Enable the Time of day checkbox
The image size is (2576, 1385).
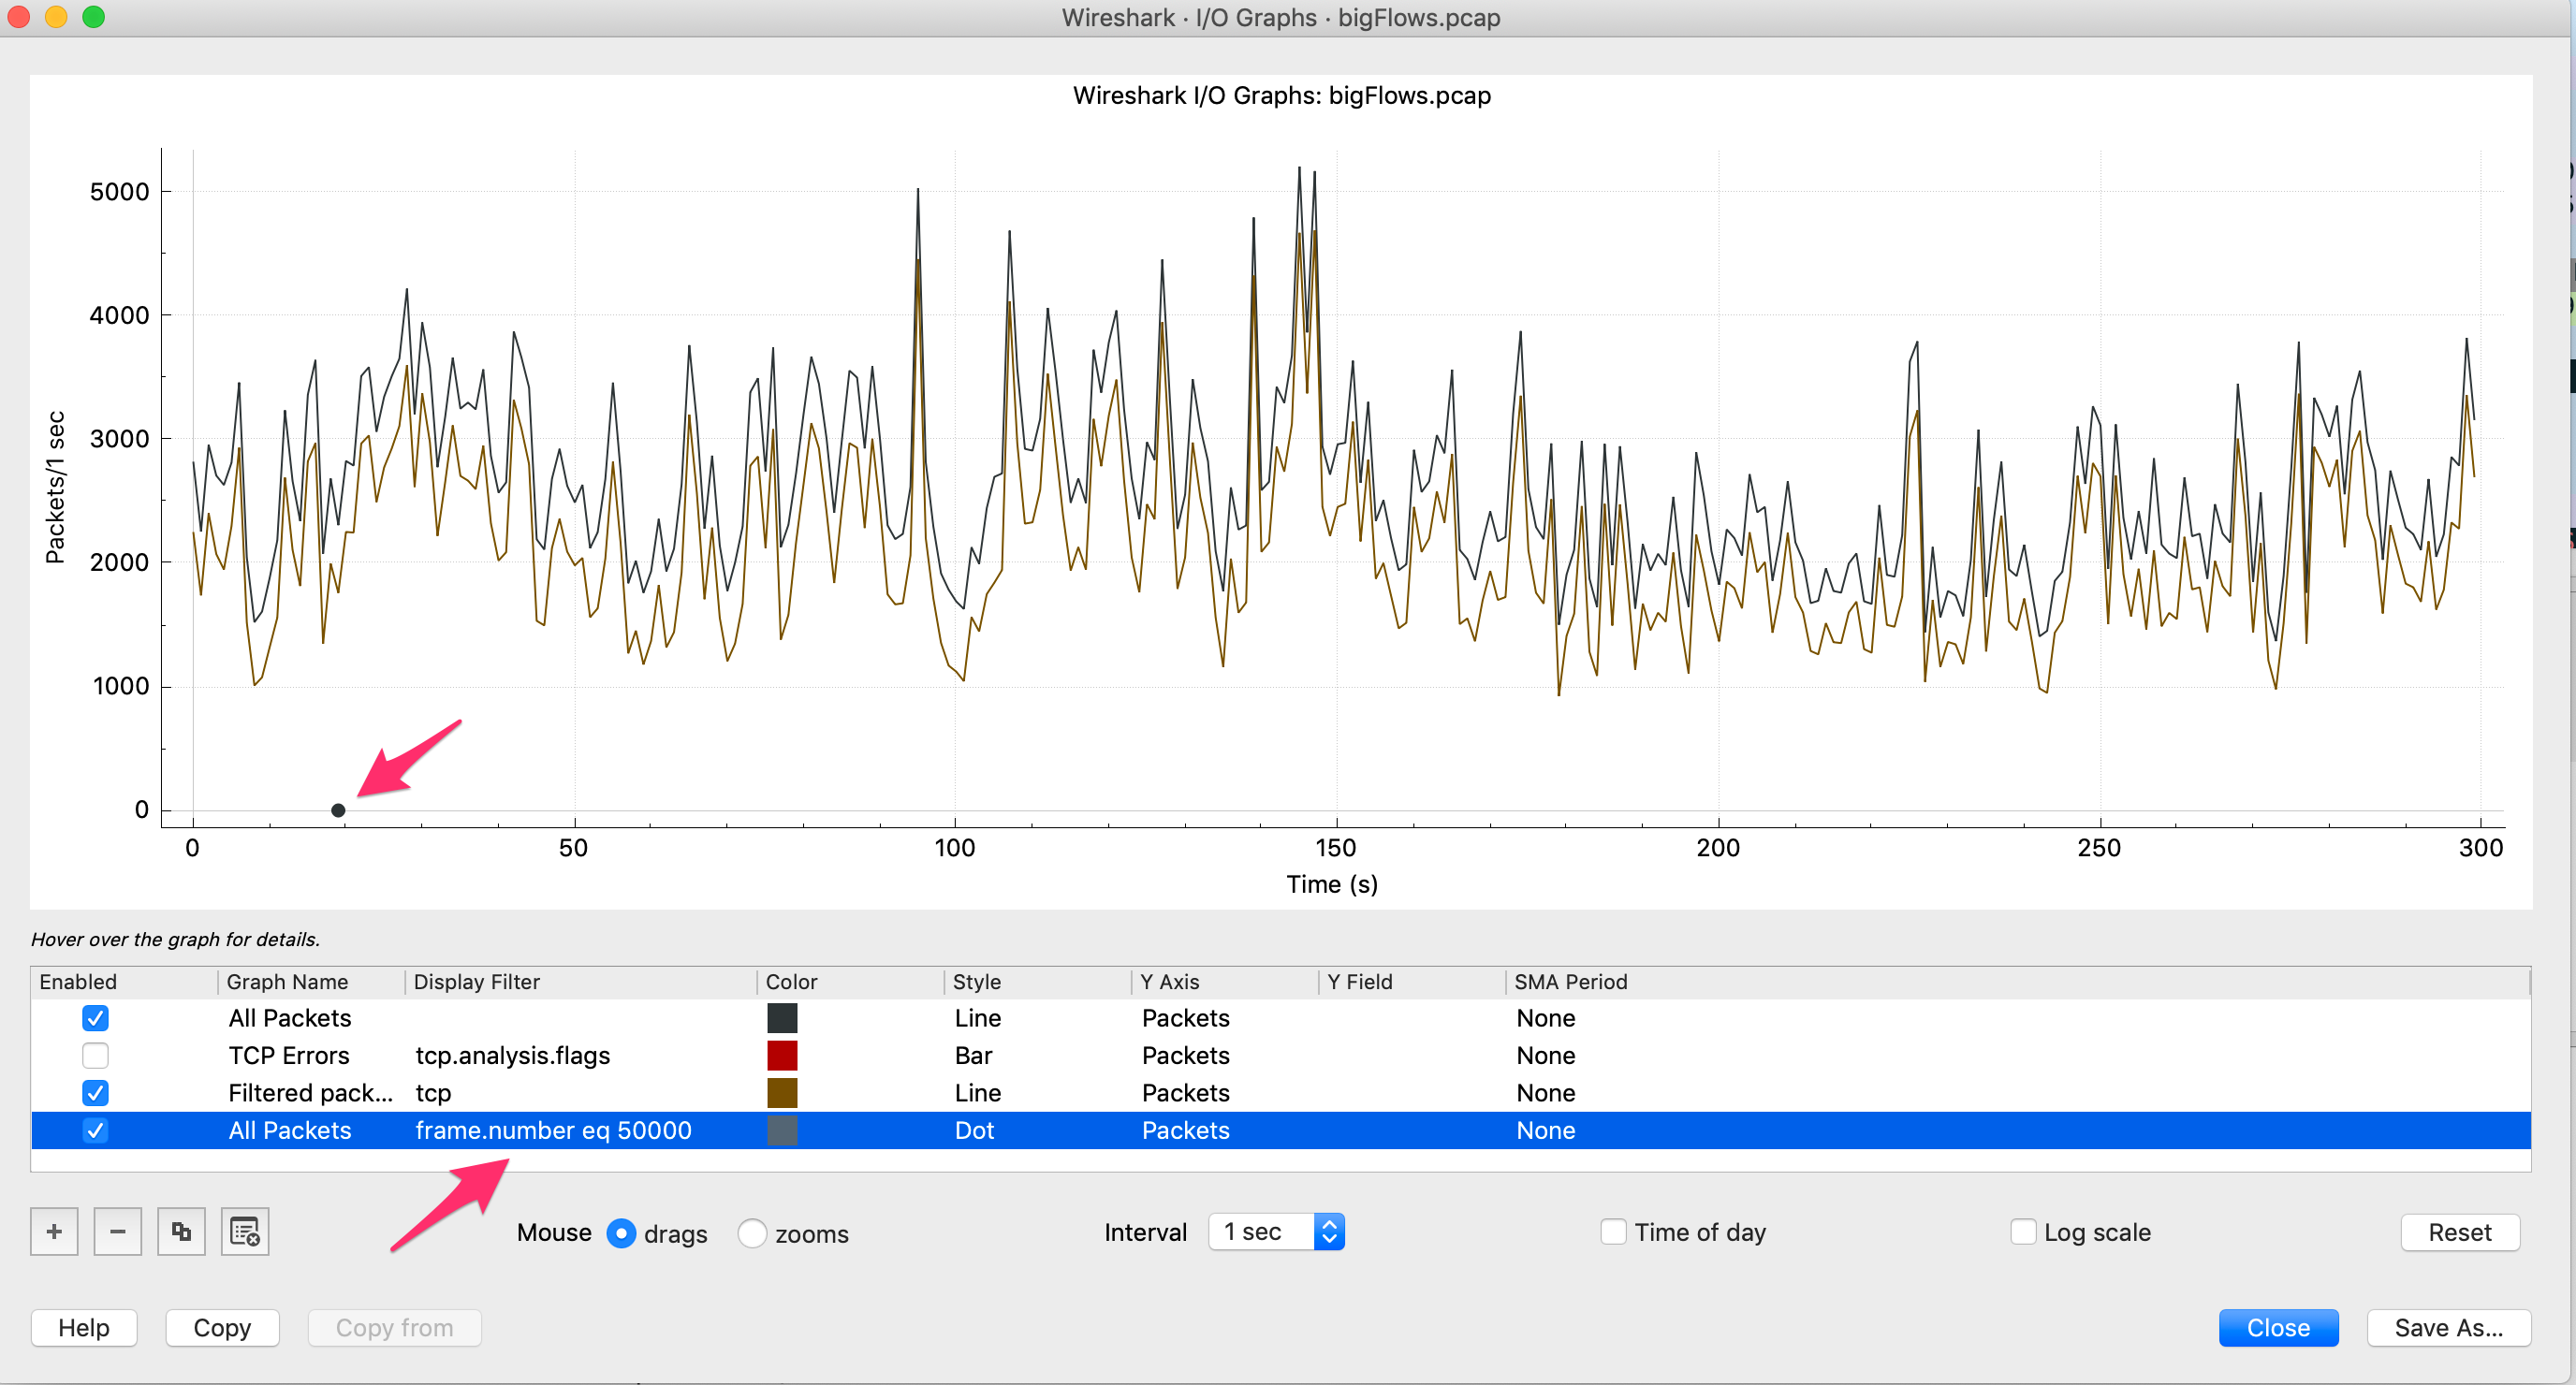click(x=1613, y=1231)
